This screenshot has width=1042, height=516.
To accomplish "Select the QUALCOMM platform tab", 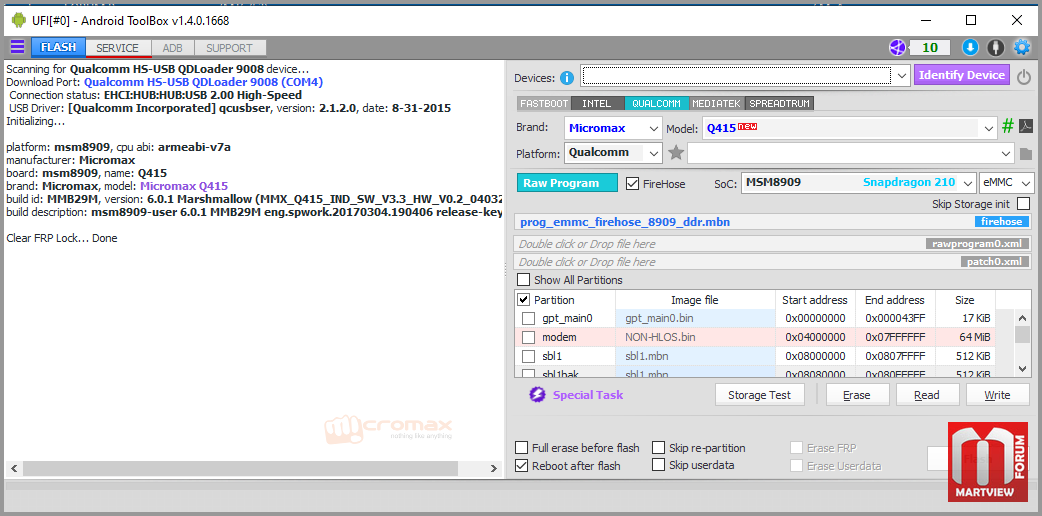I will [x=656, y=104].
